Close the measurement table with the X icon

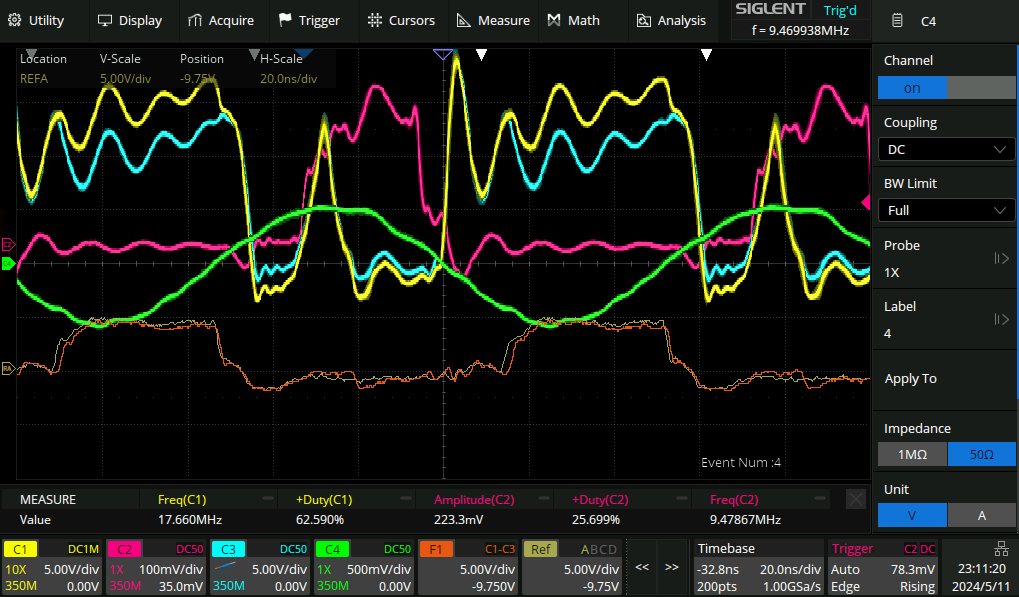click(855, 499)
